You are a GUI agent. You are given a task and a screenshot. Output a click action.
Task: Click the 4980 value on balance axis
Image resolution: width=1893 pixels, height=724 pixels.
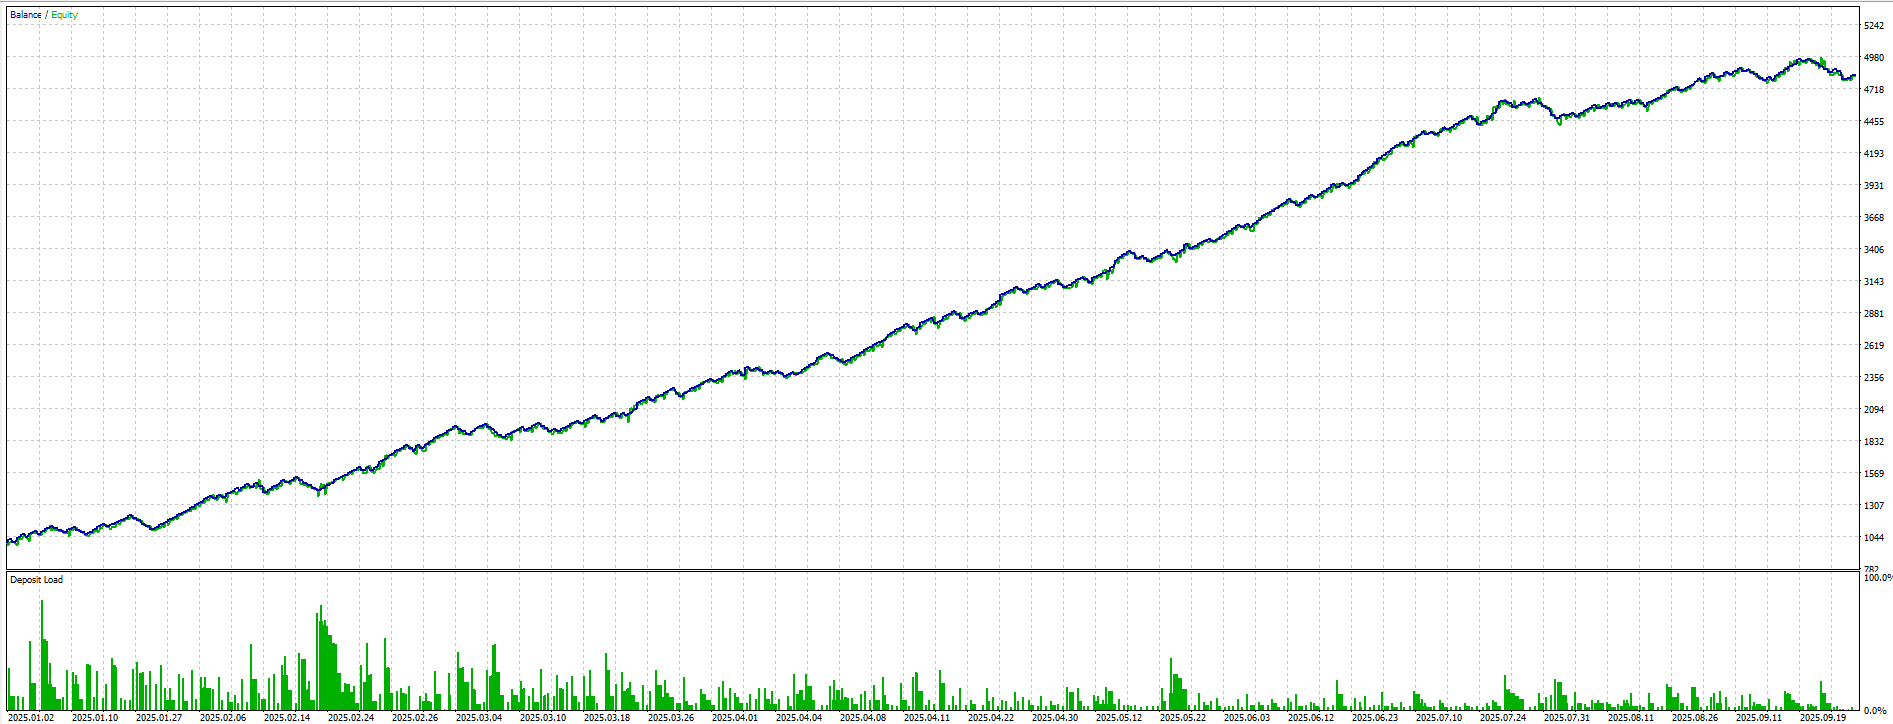[1873, 58]
